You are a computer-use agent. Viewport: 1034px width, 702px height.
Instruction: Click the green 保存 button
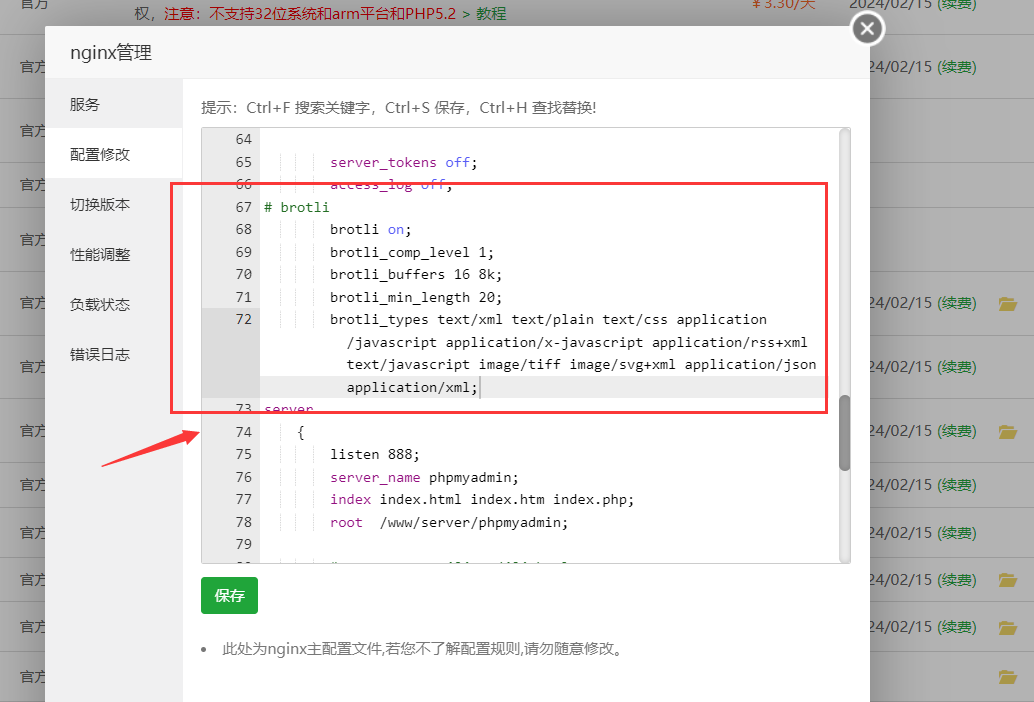pyautogui.click(x=228, y=595)
